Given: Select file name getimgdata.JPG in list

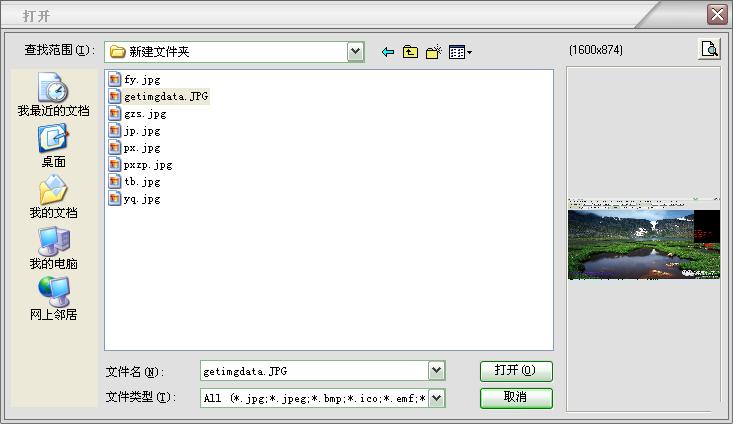Looking at the screenshot, I should click(x=166, y=97).
